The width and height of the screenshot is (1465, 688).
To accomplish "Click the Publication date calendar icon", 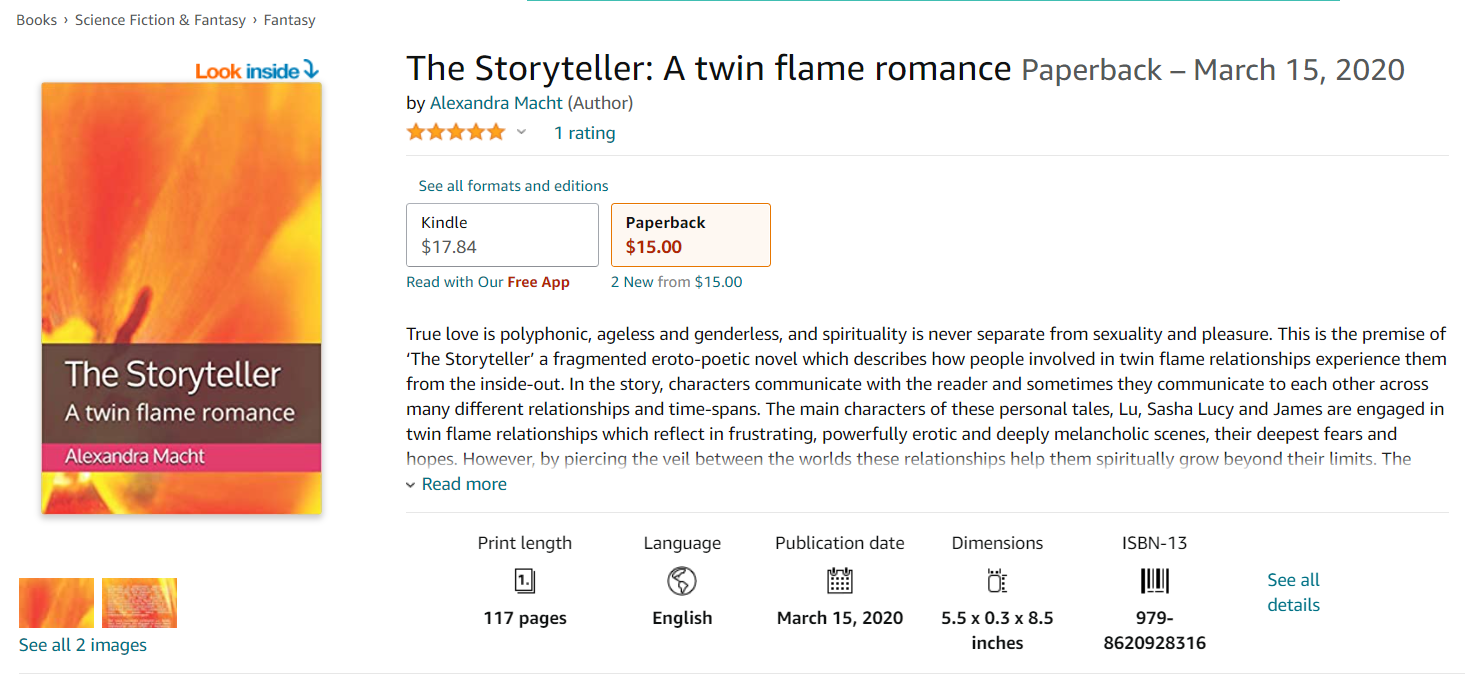I will 839,581.
